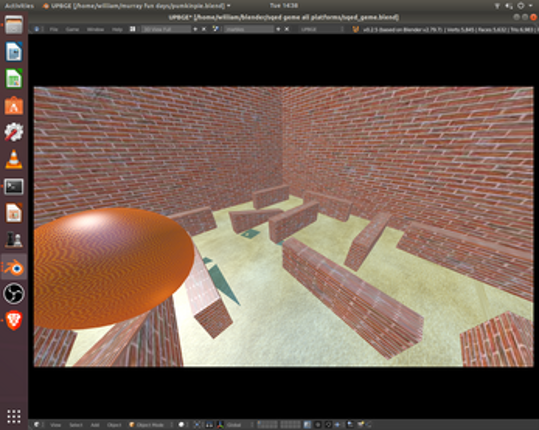
Task: Open the View menu in 3D header
Action: [x=55, y=425]
